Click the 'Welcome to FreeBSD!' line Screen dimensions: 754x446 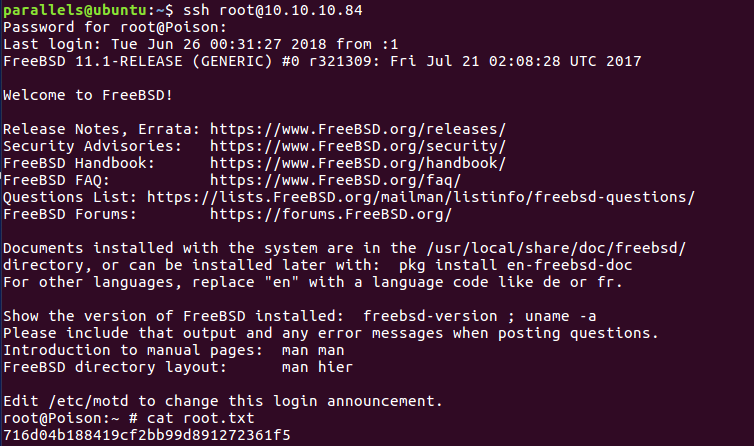coord(88,95)
